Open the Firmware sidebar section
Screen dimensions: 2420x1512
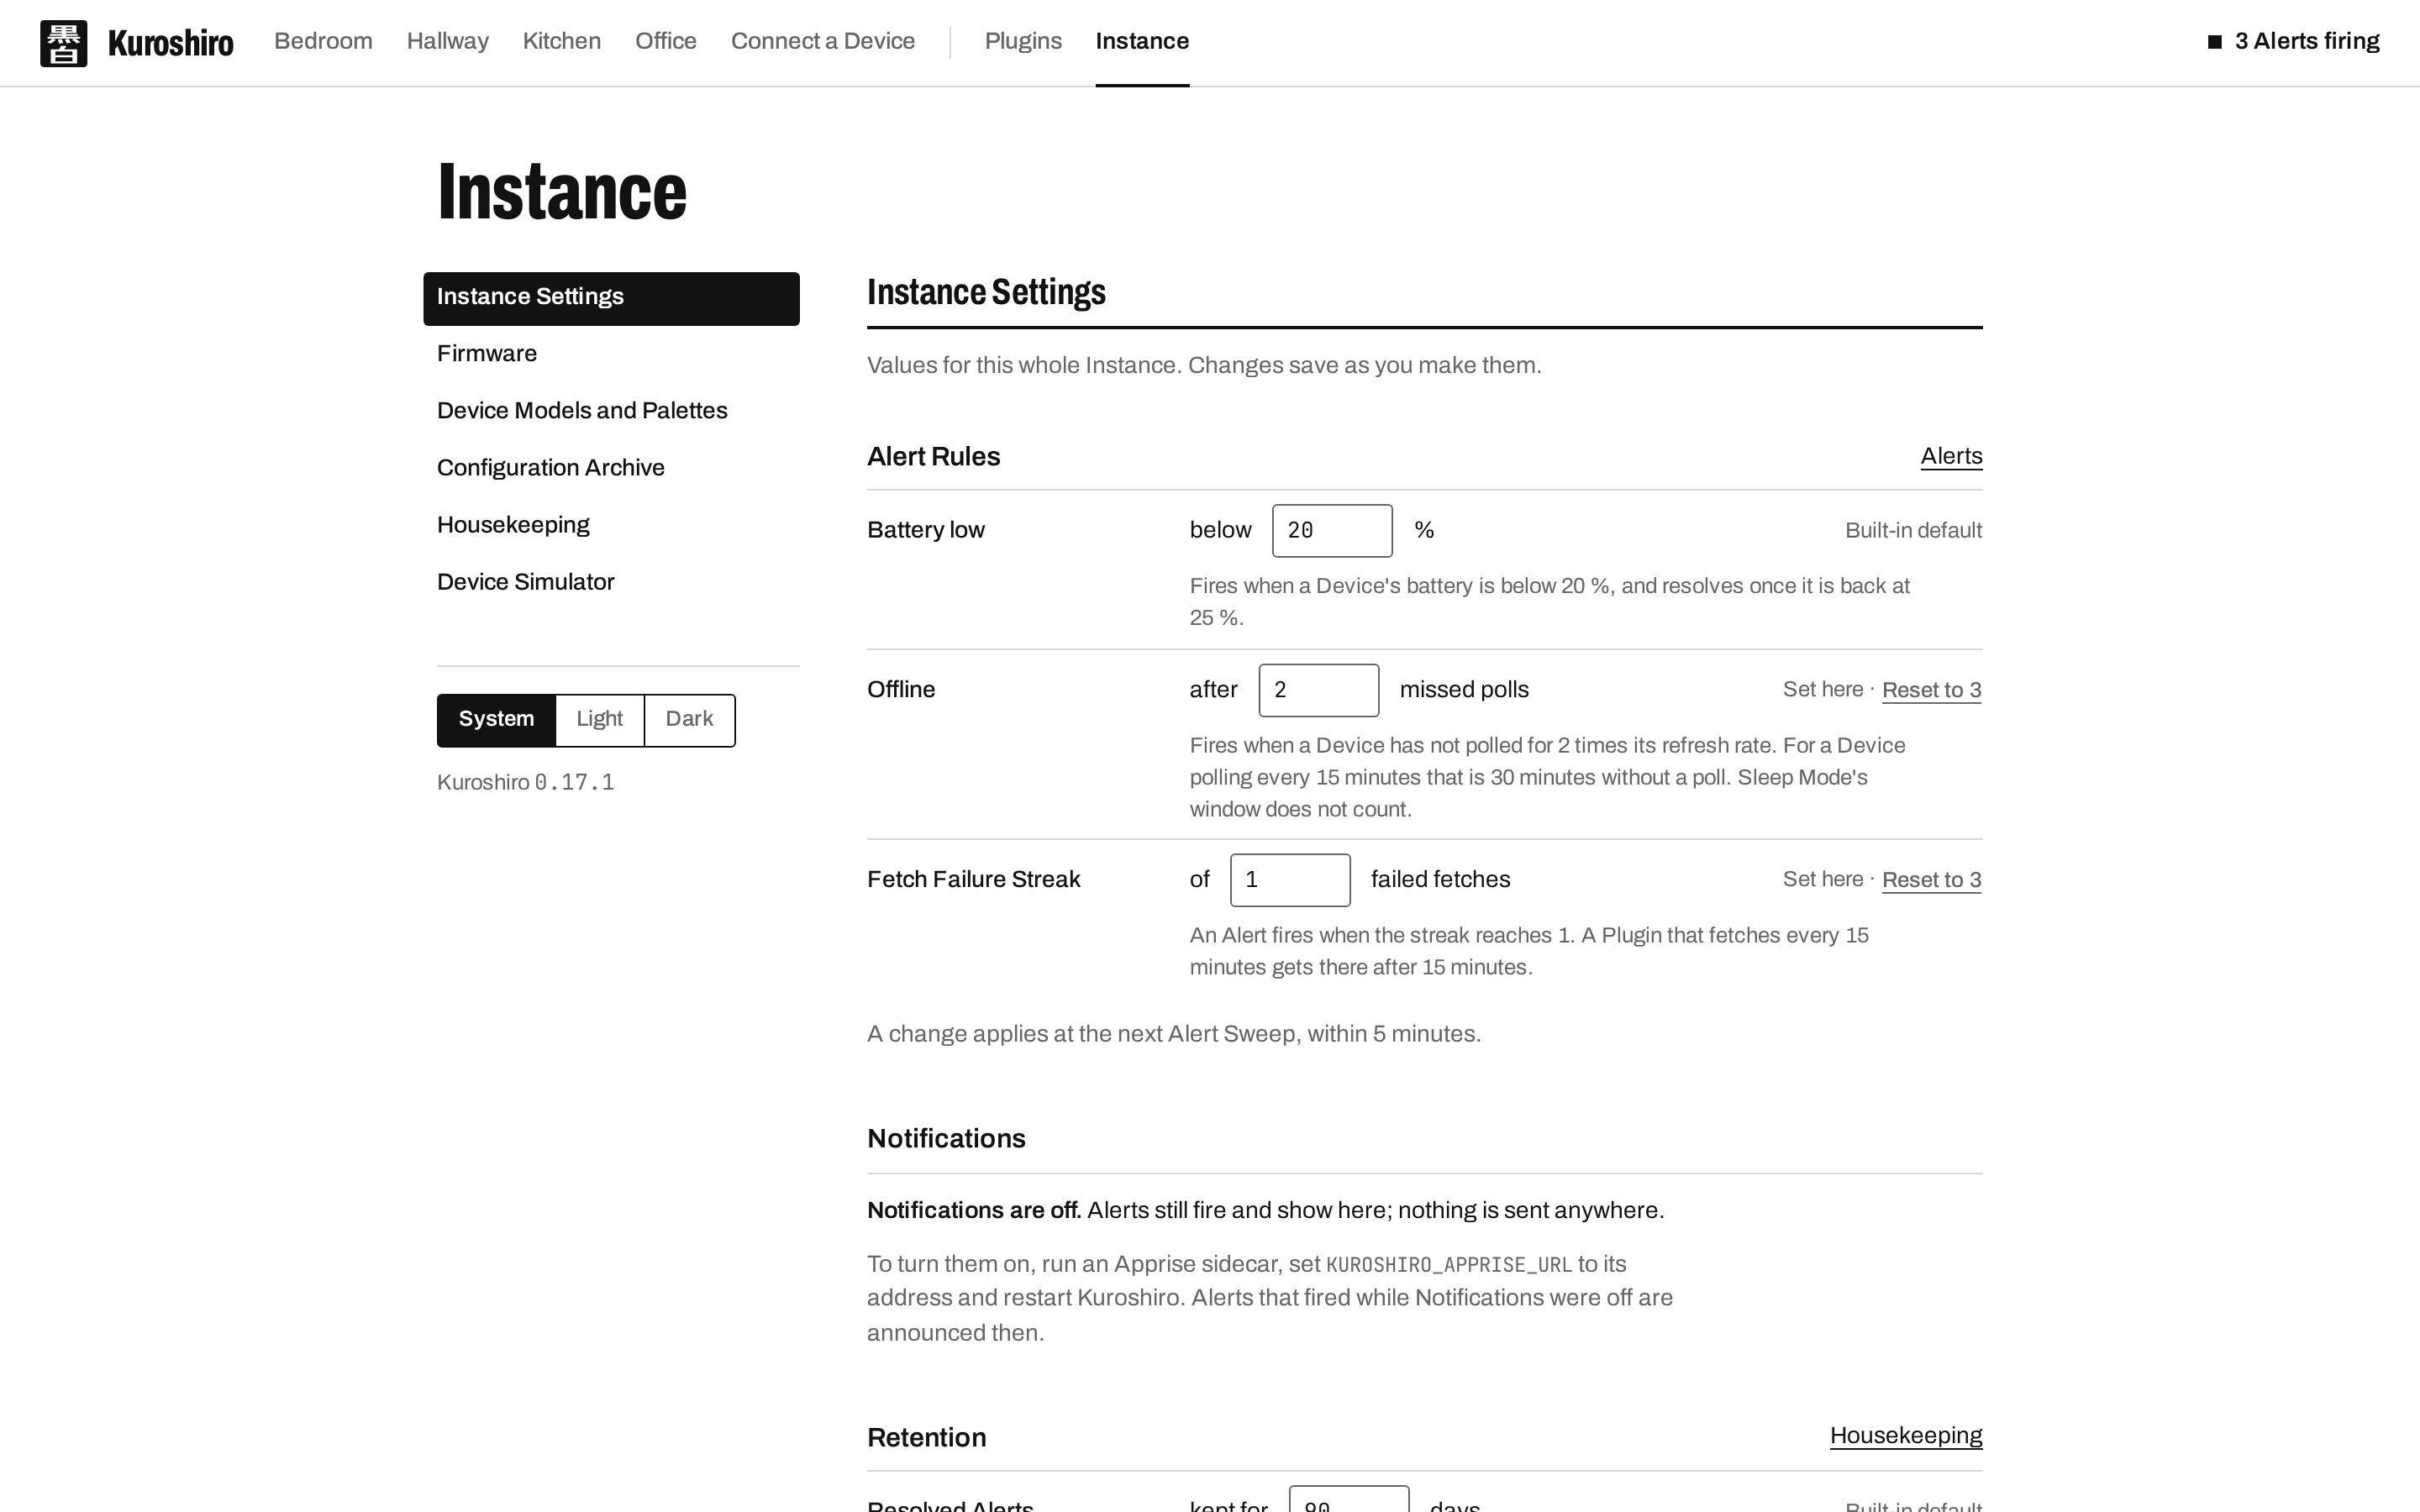coord(487,354)
